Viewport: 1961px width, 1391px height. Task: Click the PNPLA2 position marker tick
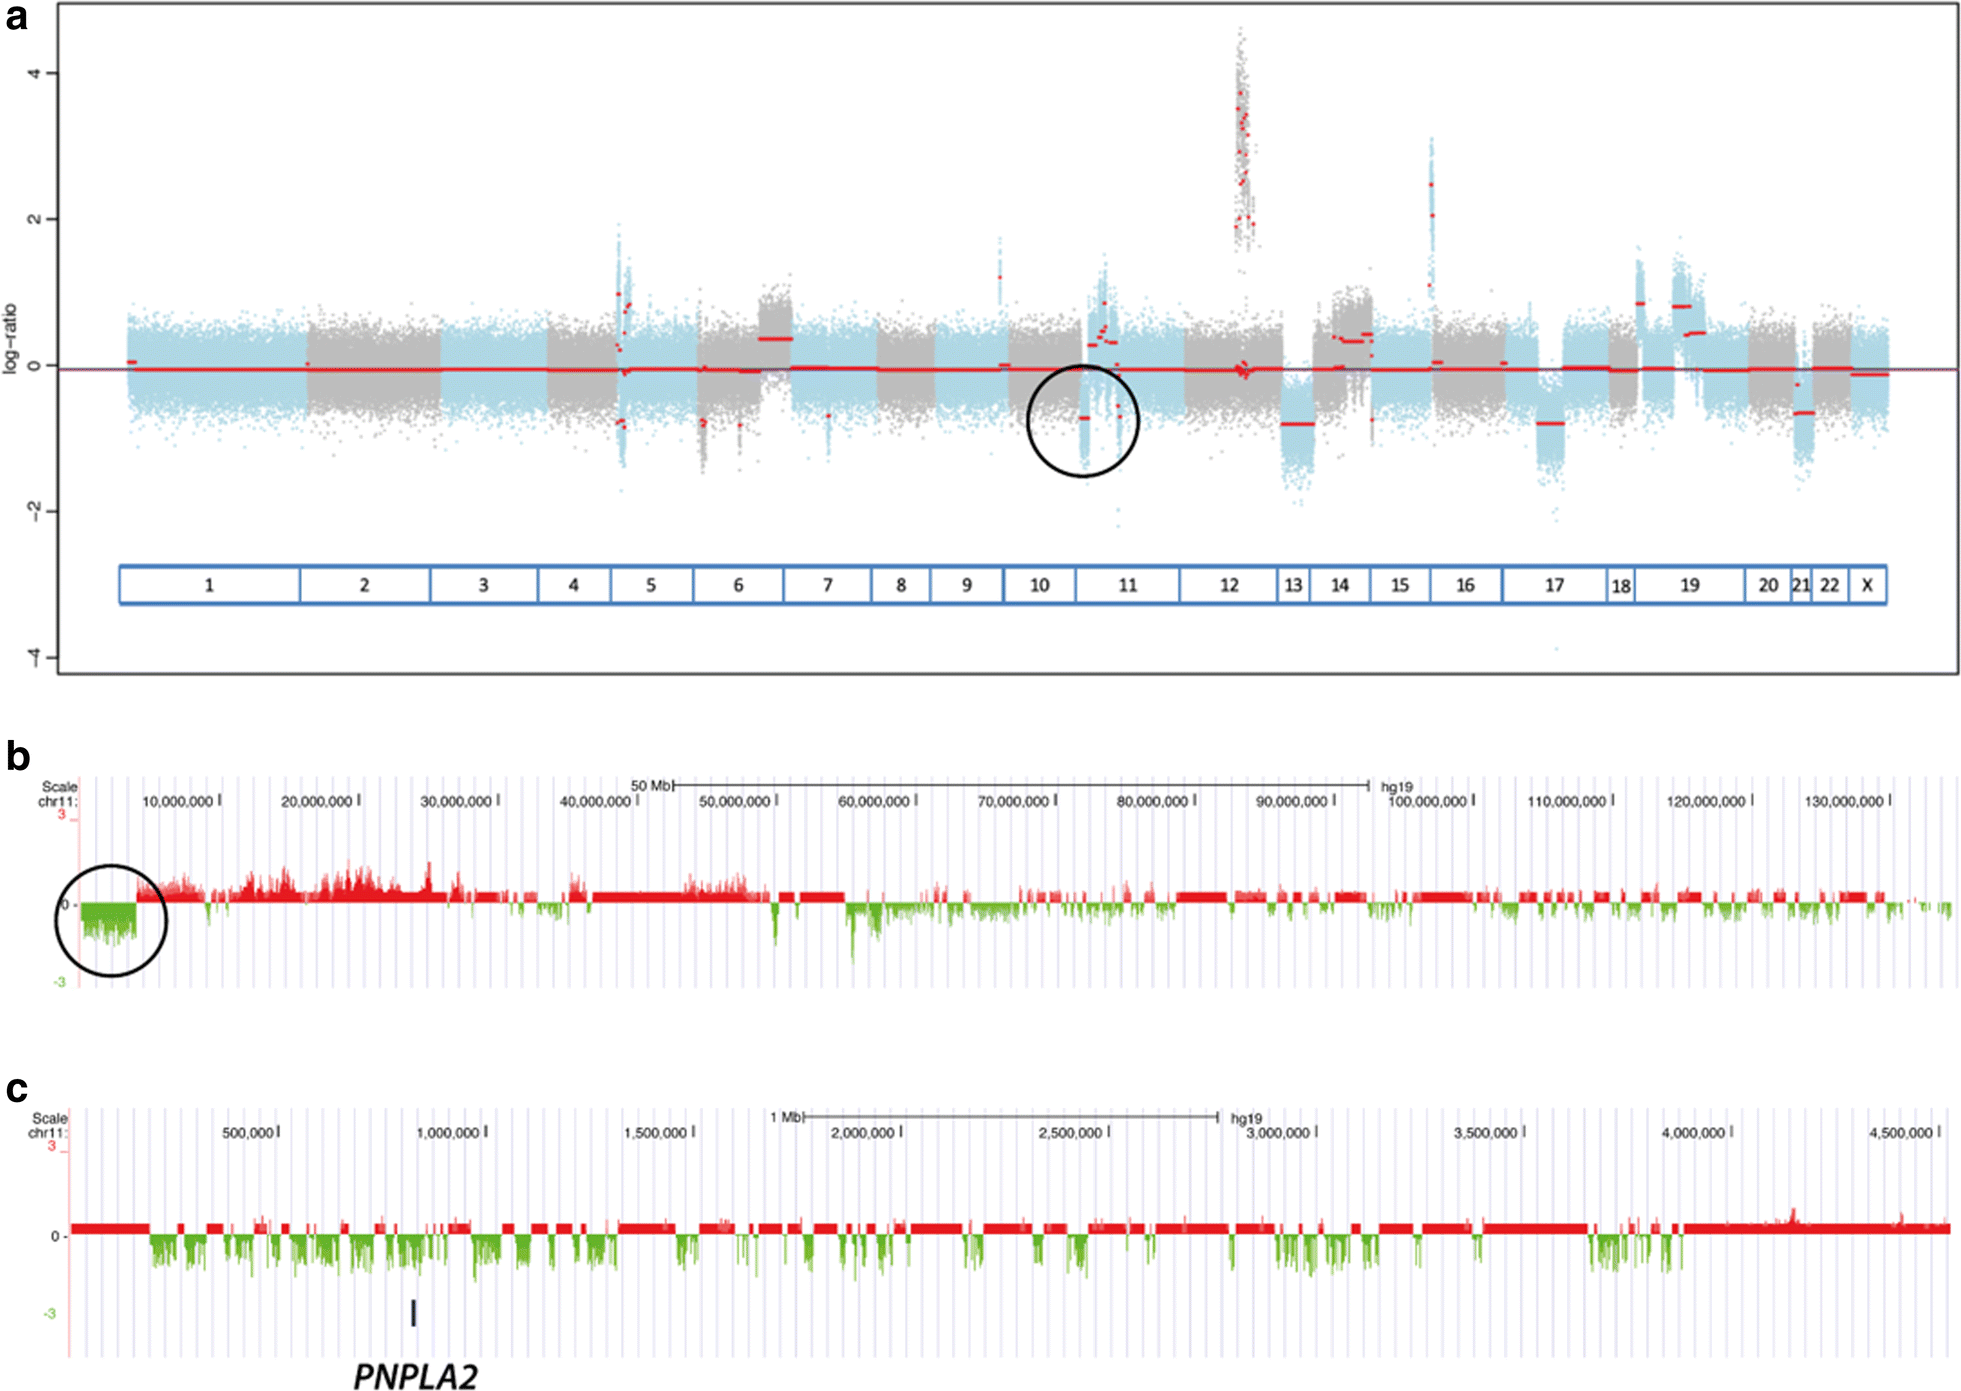[x=414, y=1313]
